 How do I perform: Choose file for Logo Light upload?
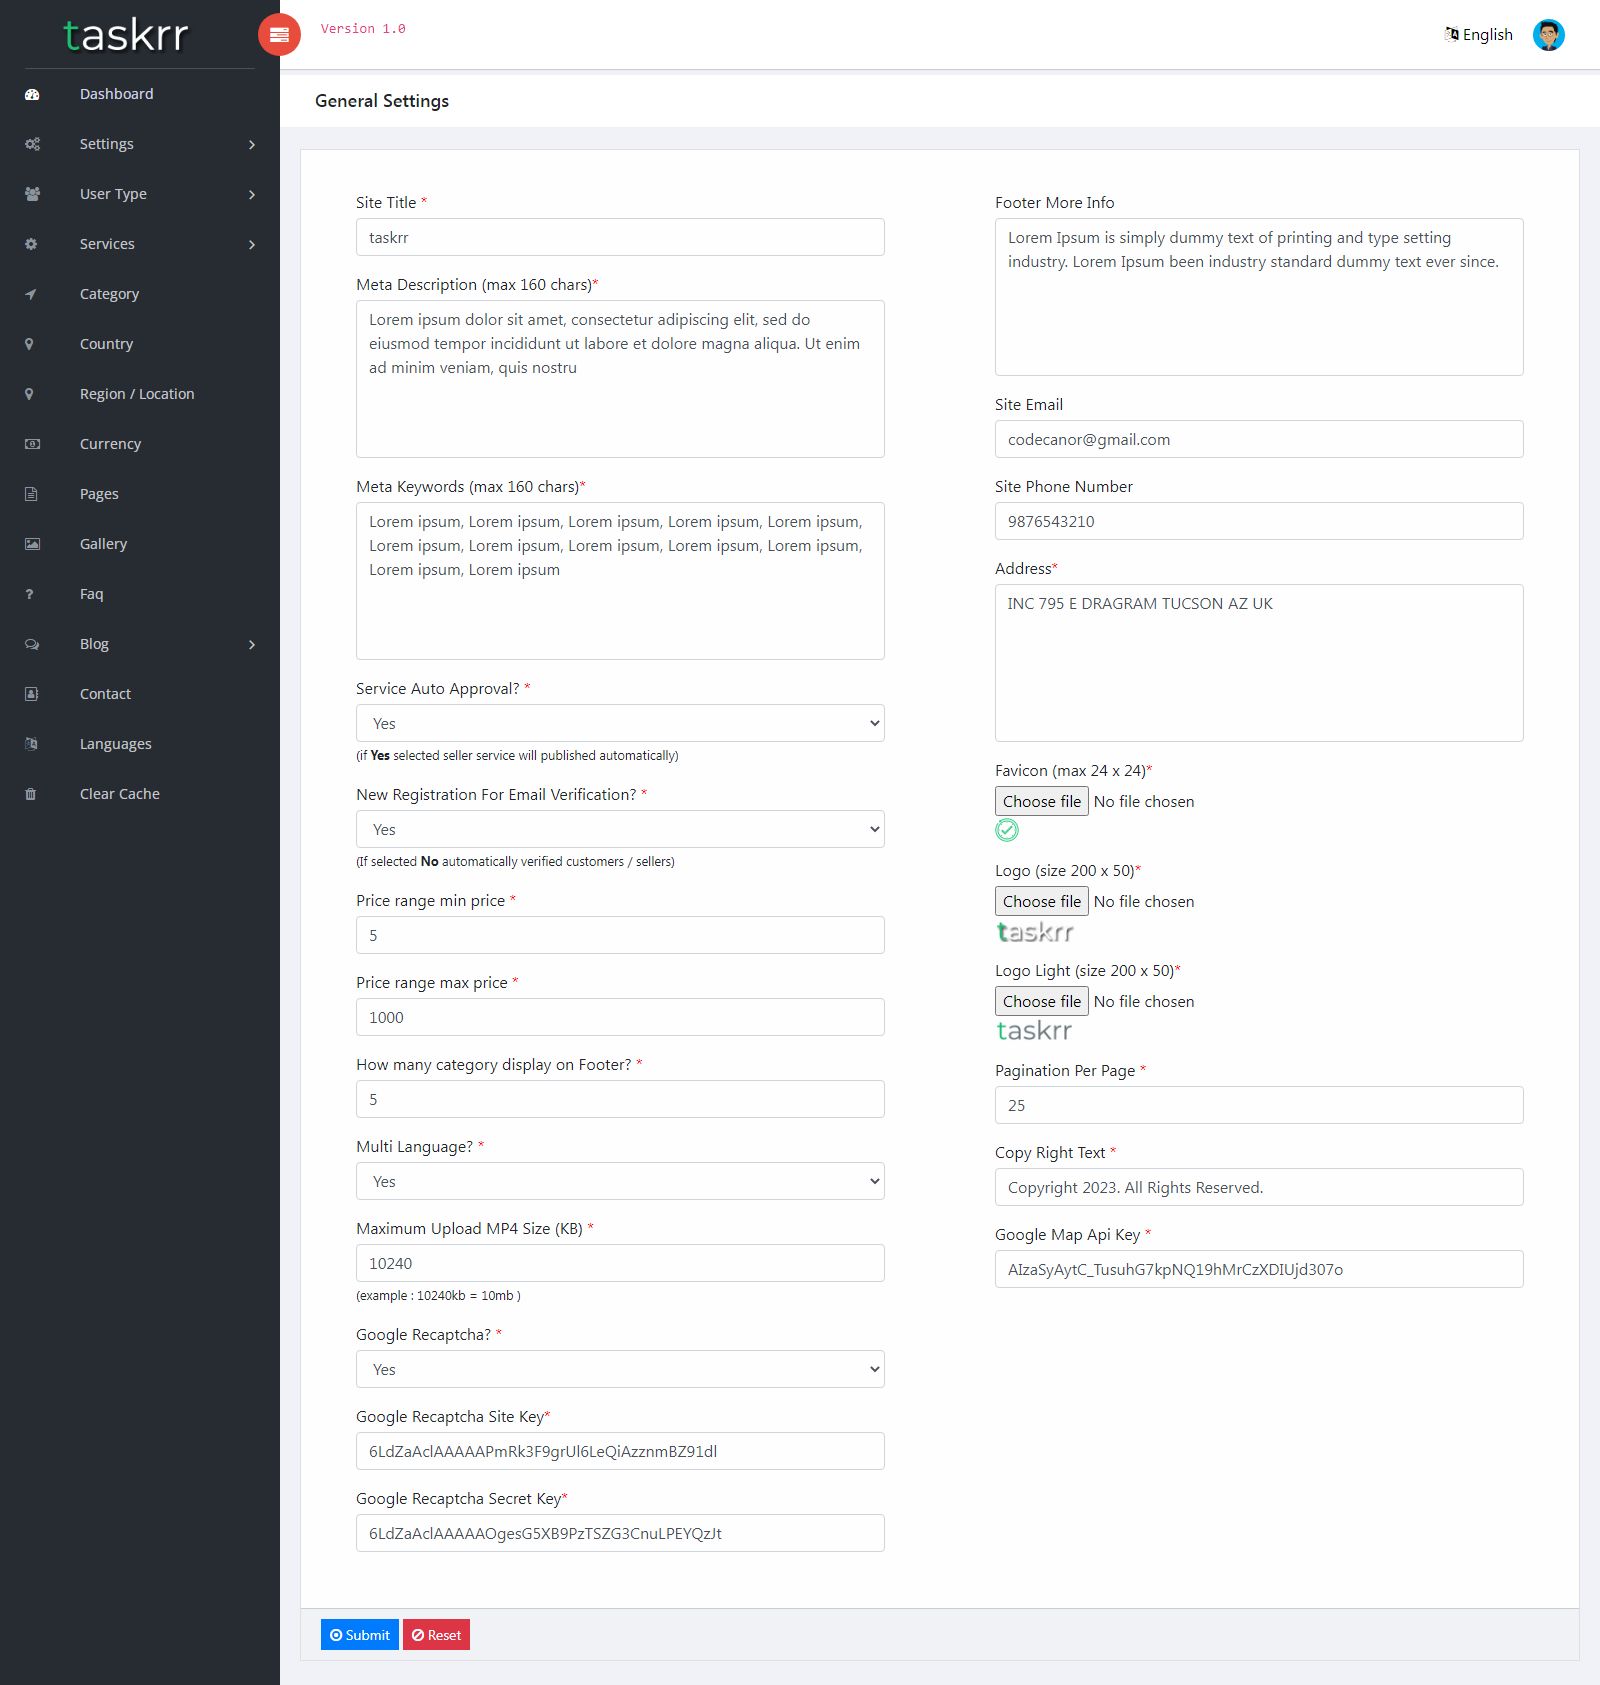[1042, 1001]
